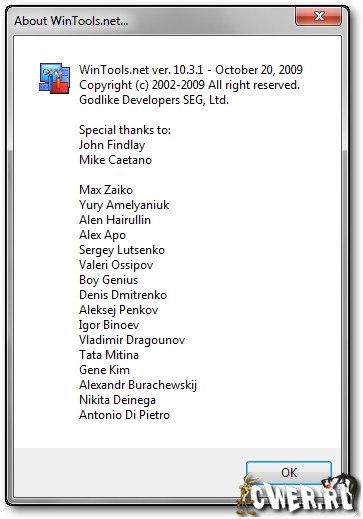Click the name Denis Dmitrenko
The height and width of the screenshot is (519, 363).
coord(123,295)
